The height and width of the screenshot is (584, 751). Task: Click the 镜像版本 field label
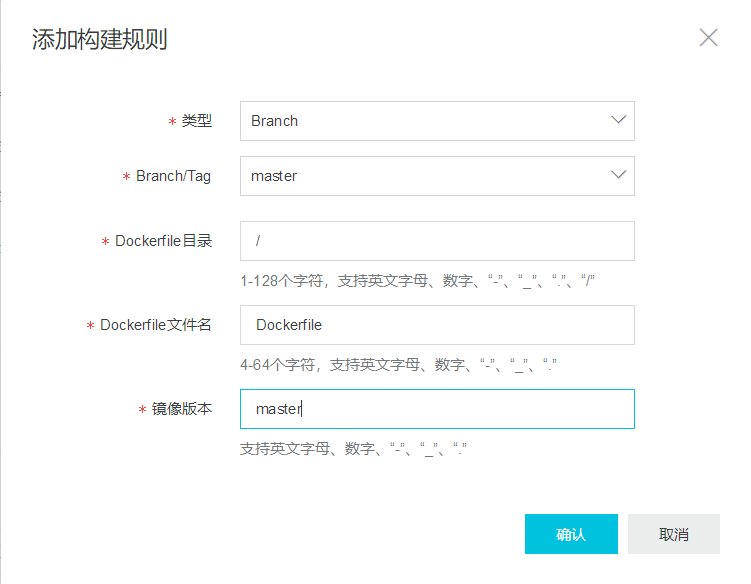click(182, 409)
